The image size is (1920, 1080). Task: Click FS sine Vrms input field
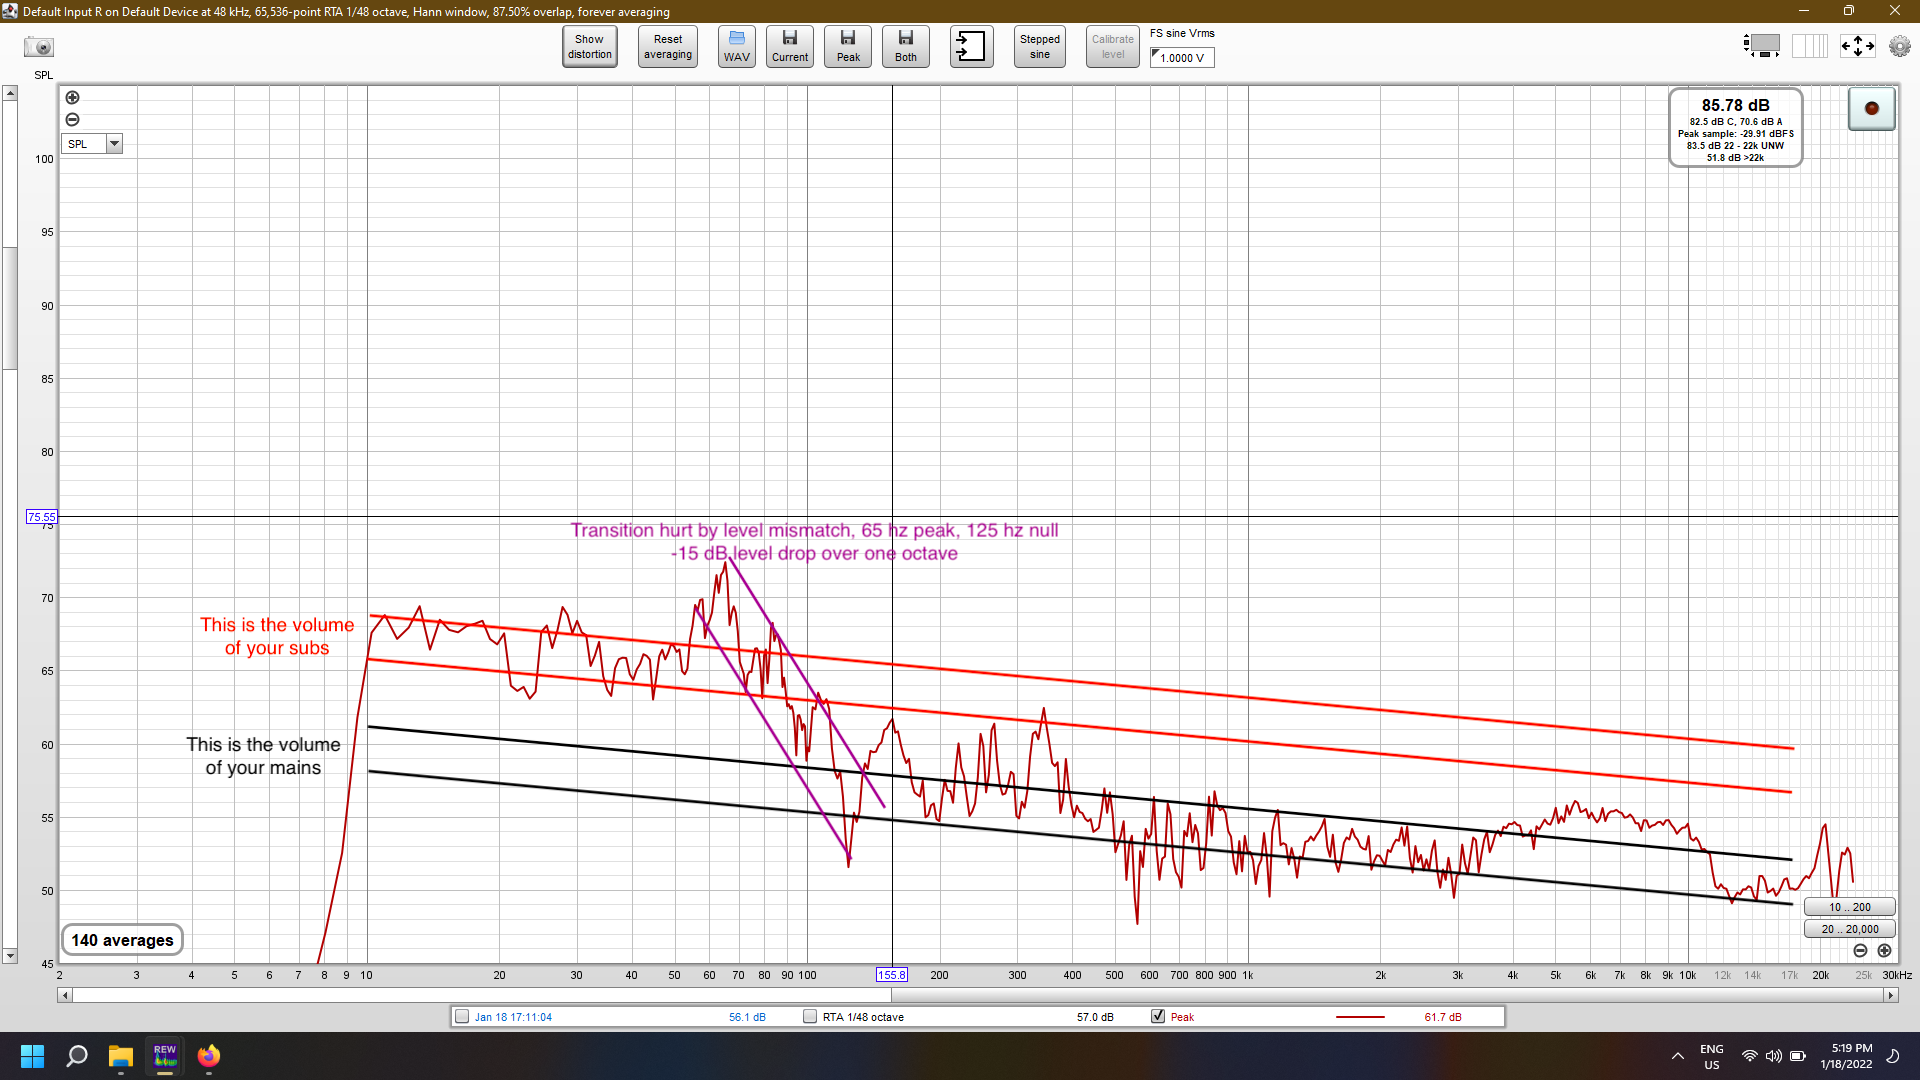1182,58
